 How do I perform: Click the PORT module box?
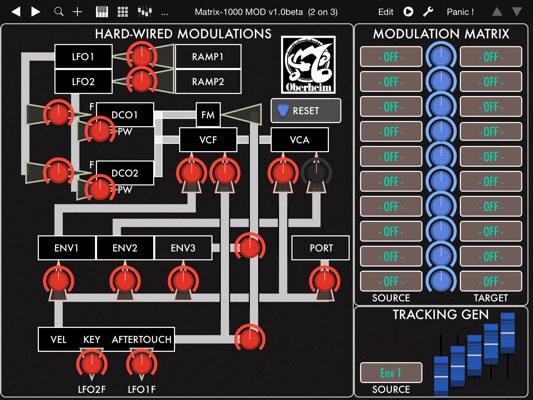[x=321, y=248]
